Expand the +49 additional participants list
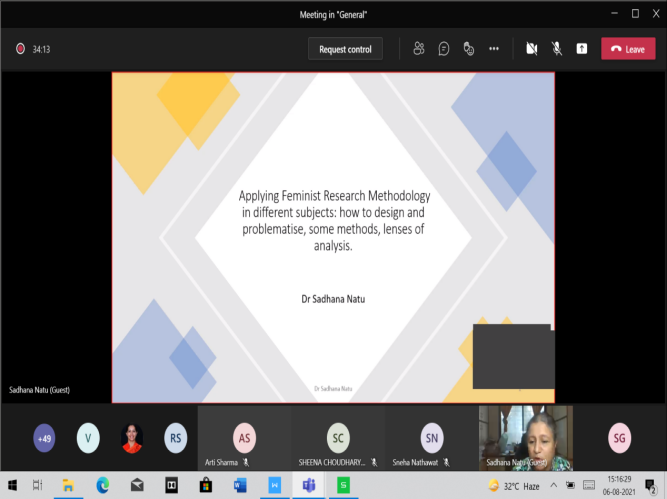The height and width of the screenshot is (499, 667). point(44,437)
